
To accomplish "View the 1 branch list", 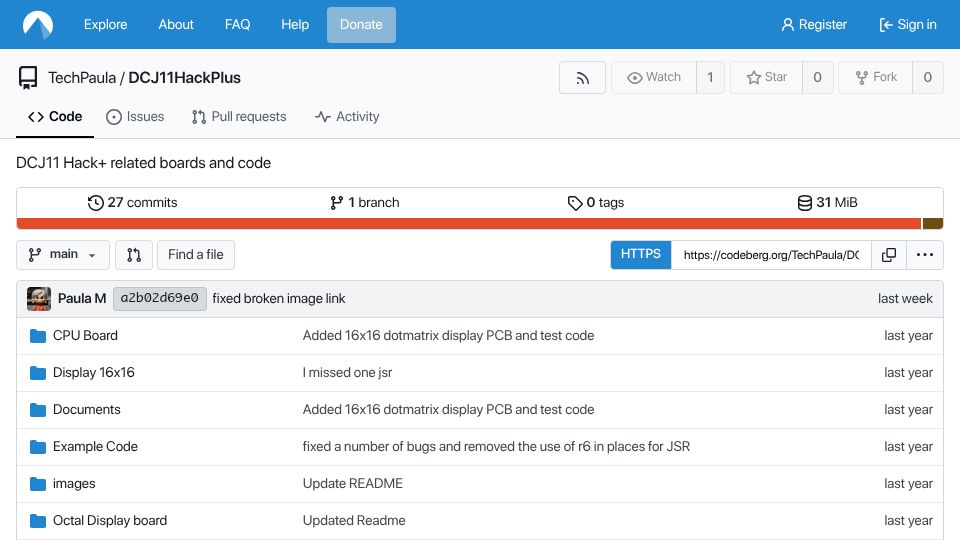I will [364, 203].
